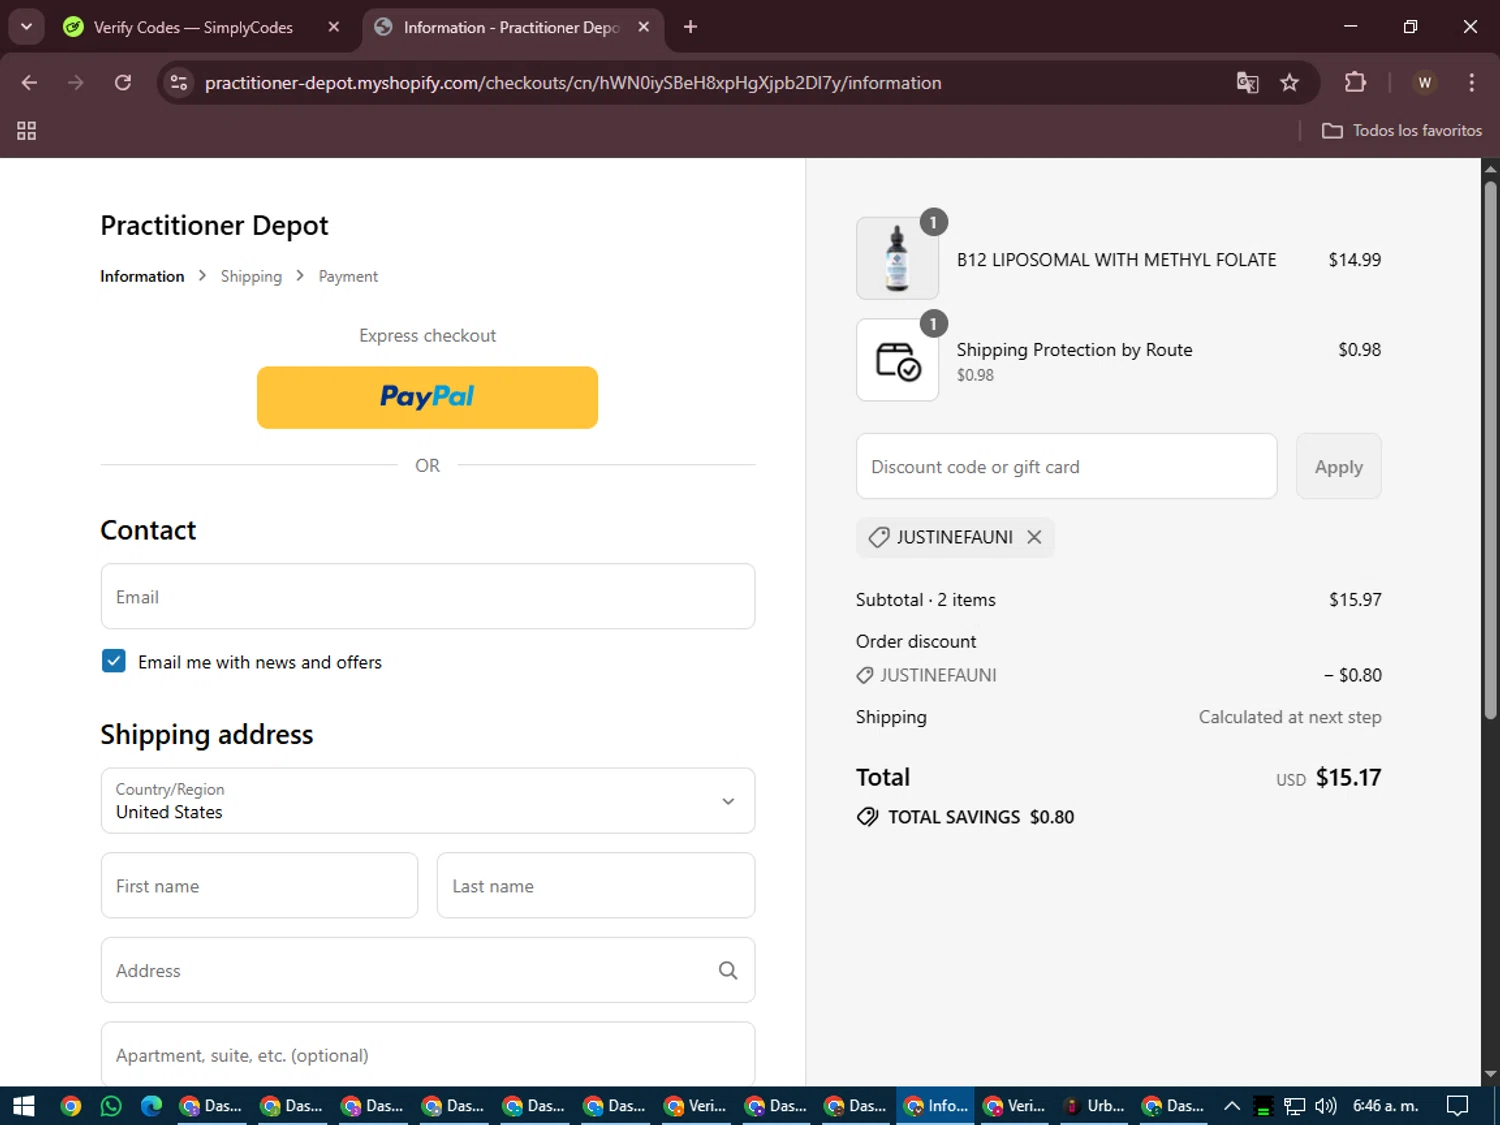
Task: Switch to the Urb... taskbar window
Action: 1095,1106
